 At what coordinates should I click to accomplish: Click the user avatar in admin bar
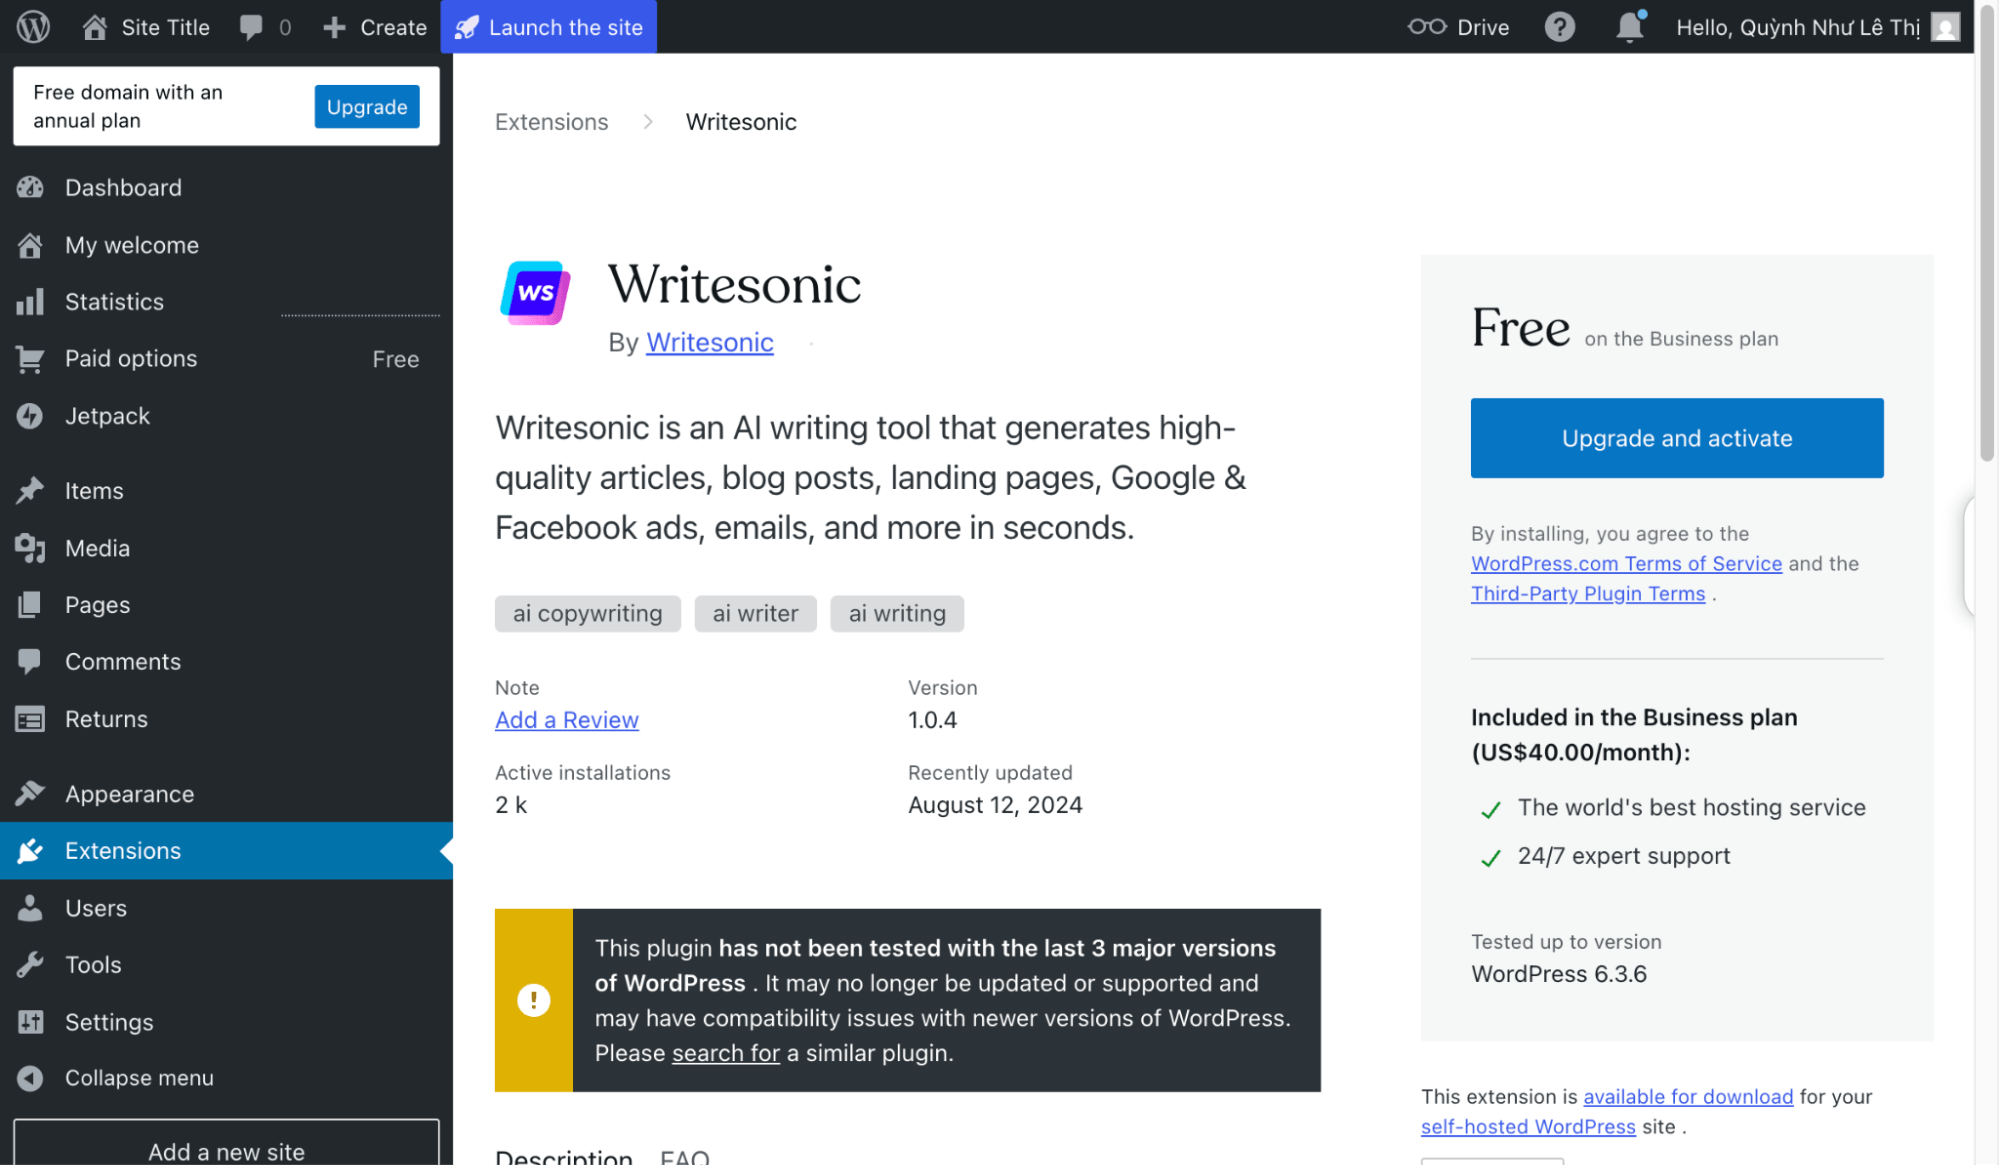pyautogui.click(x=1945, y=27)
